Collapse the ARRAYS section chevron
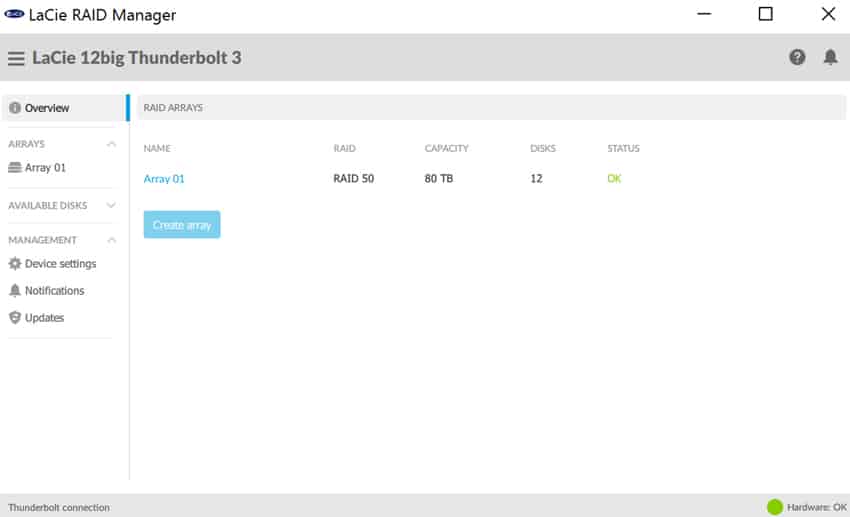Screen dimensions: 850x517 coord(111,144)
